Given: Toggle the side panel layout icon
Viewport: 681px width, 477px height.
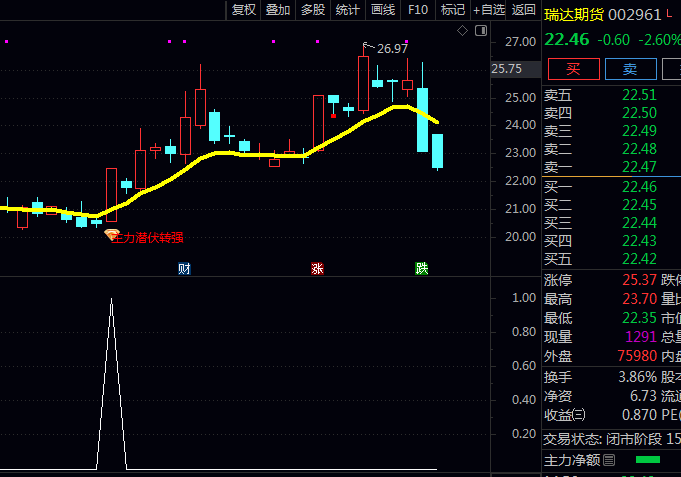Looking at the screenshot, I should (481, 30).
